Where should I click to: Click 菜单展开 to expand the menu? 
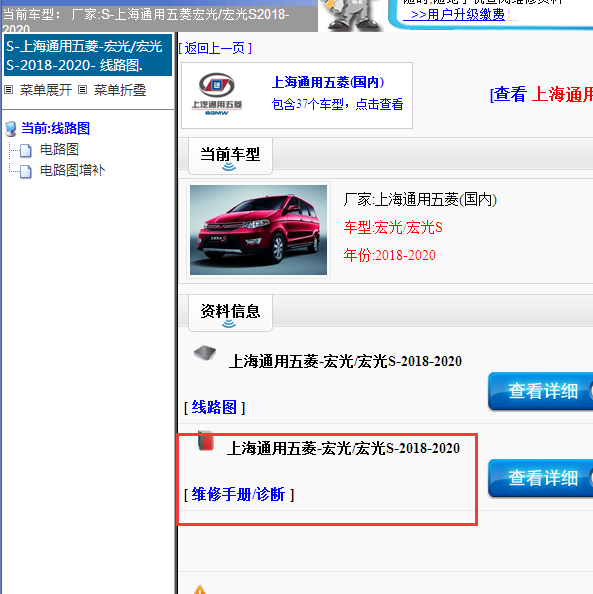tap(46, 90)
